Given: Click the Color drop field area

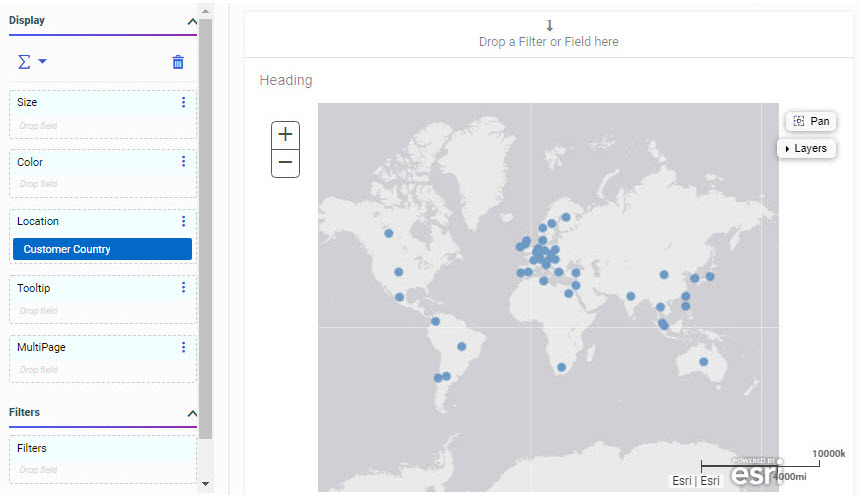Looking at the screenshot, I should pos(103,184).
